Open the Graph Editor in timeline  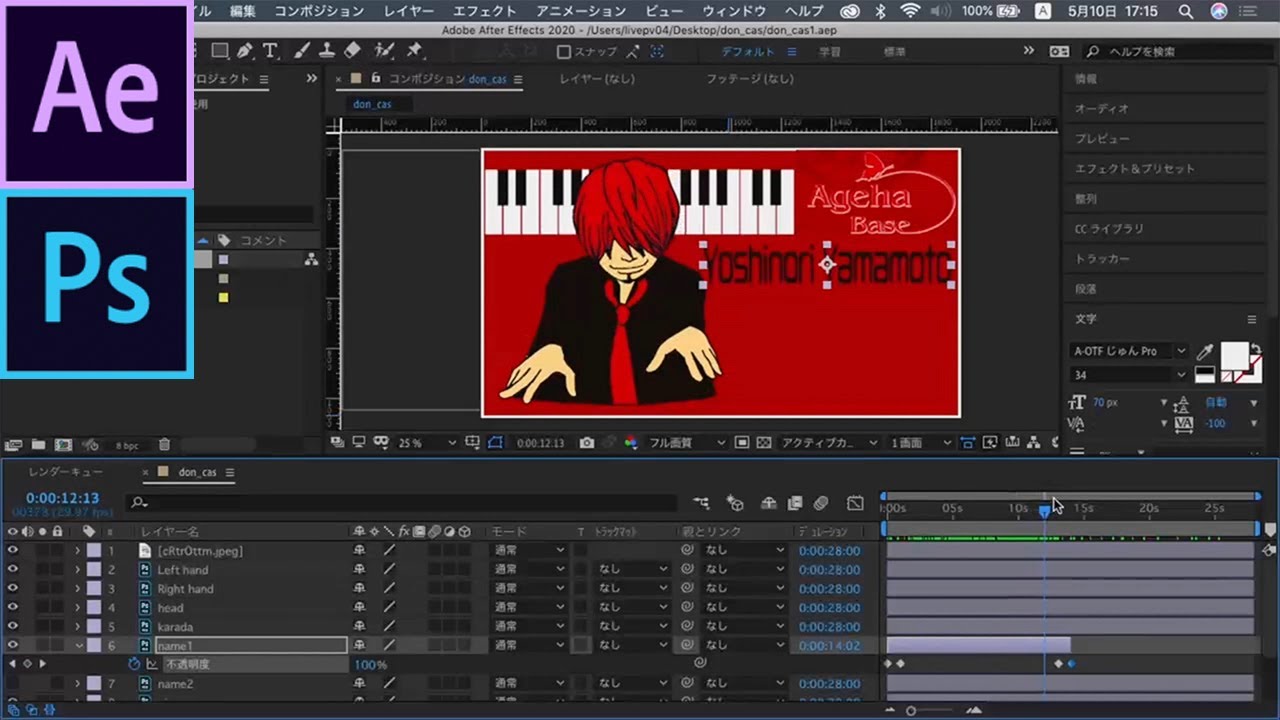855,503
